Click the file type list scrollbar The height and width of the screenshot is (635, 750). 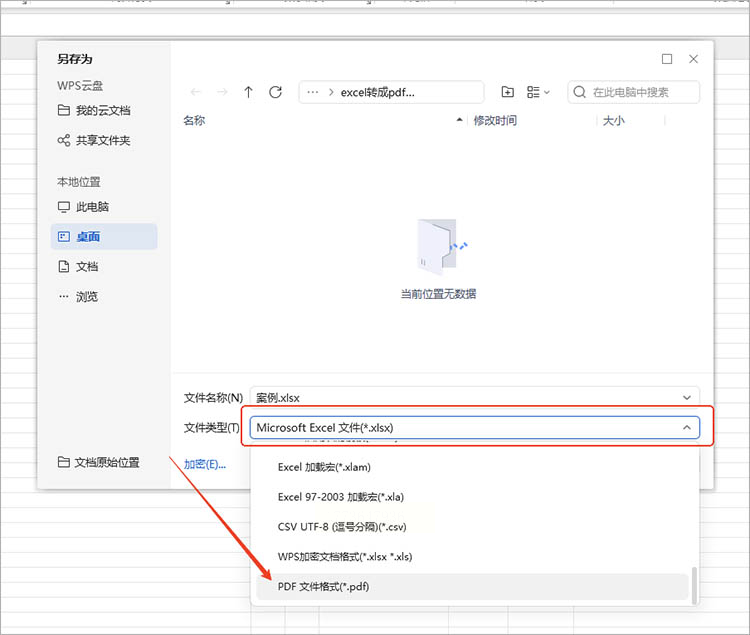click(x=694, y=584)
